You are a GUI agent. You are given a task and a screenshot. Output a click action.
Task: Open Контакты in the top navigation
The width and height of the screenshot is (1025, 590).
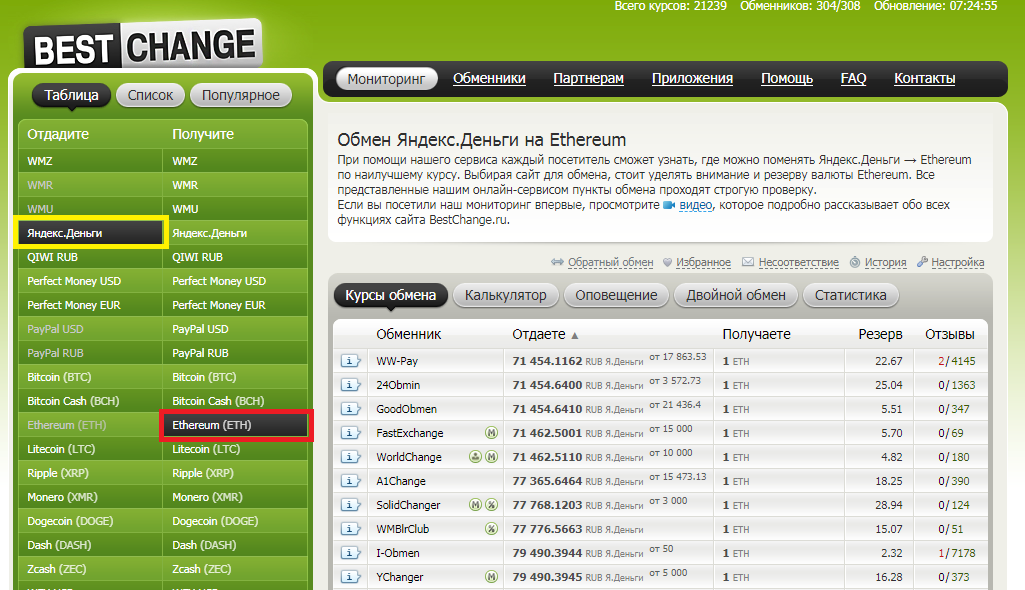pyautogui.click(x=924, y=78)
